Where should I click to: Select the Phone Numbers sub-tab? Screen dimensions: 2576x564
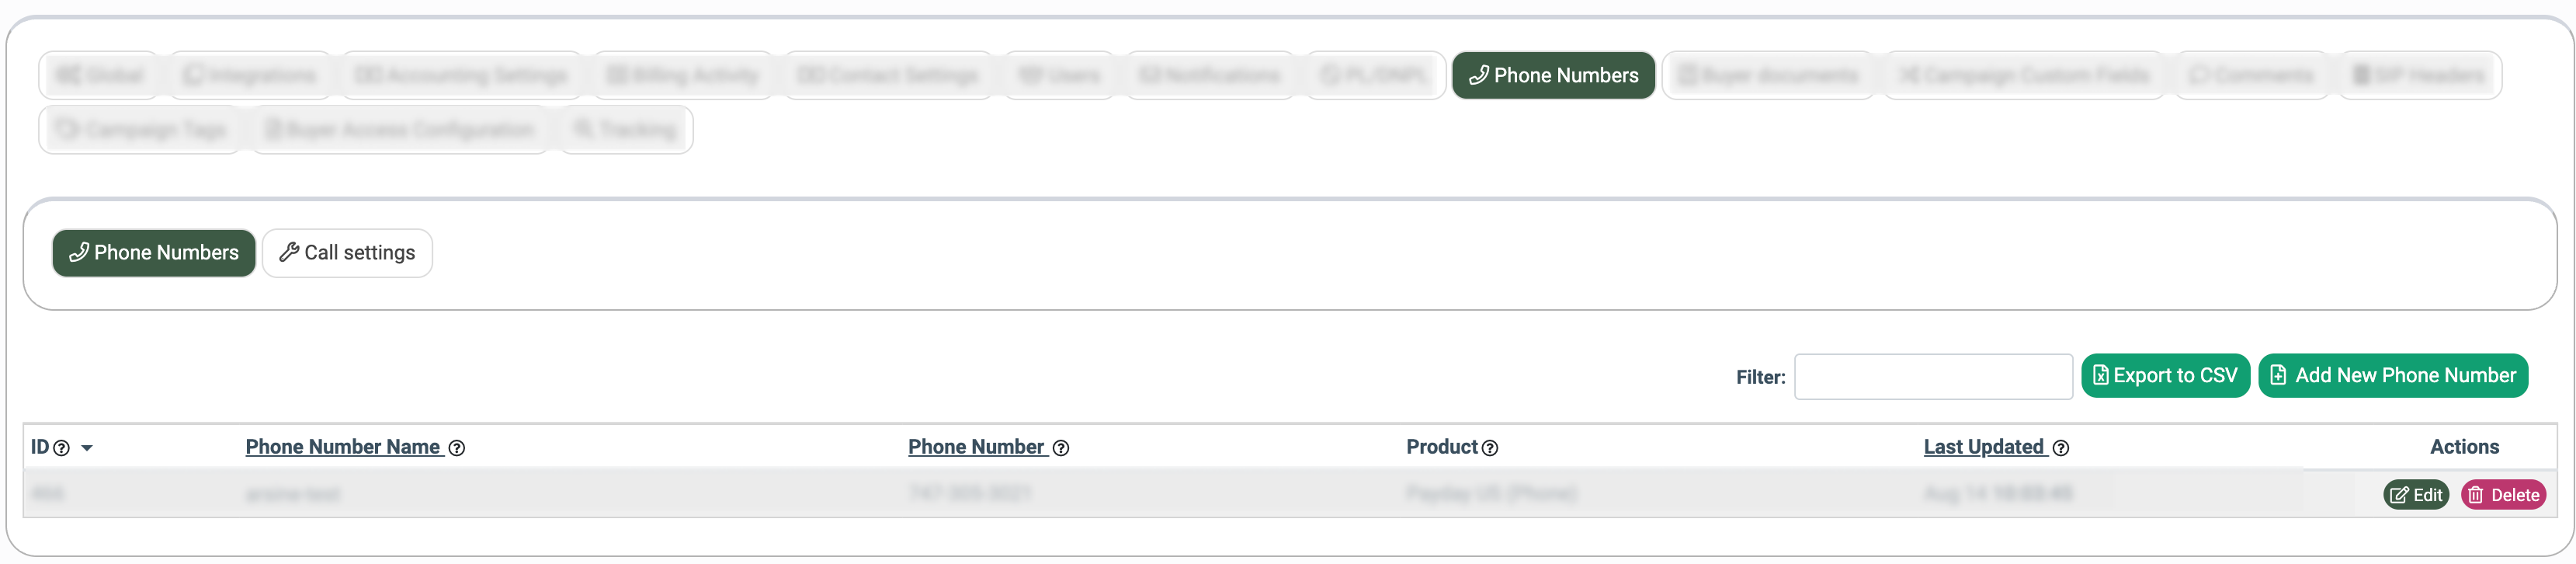pyautogui.click(x=154, y=253)
